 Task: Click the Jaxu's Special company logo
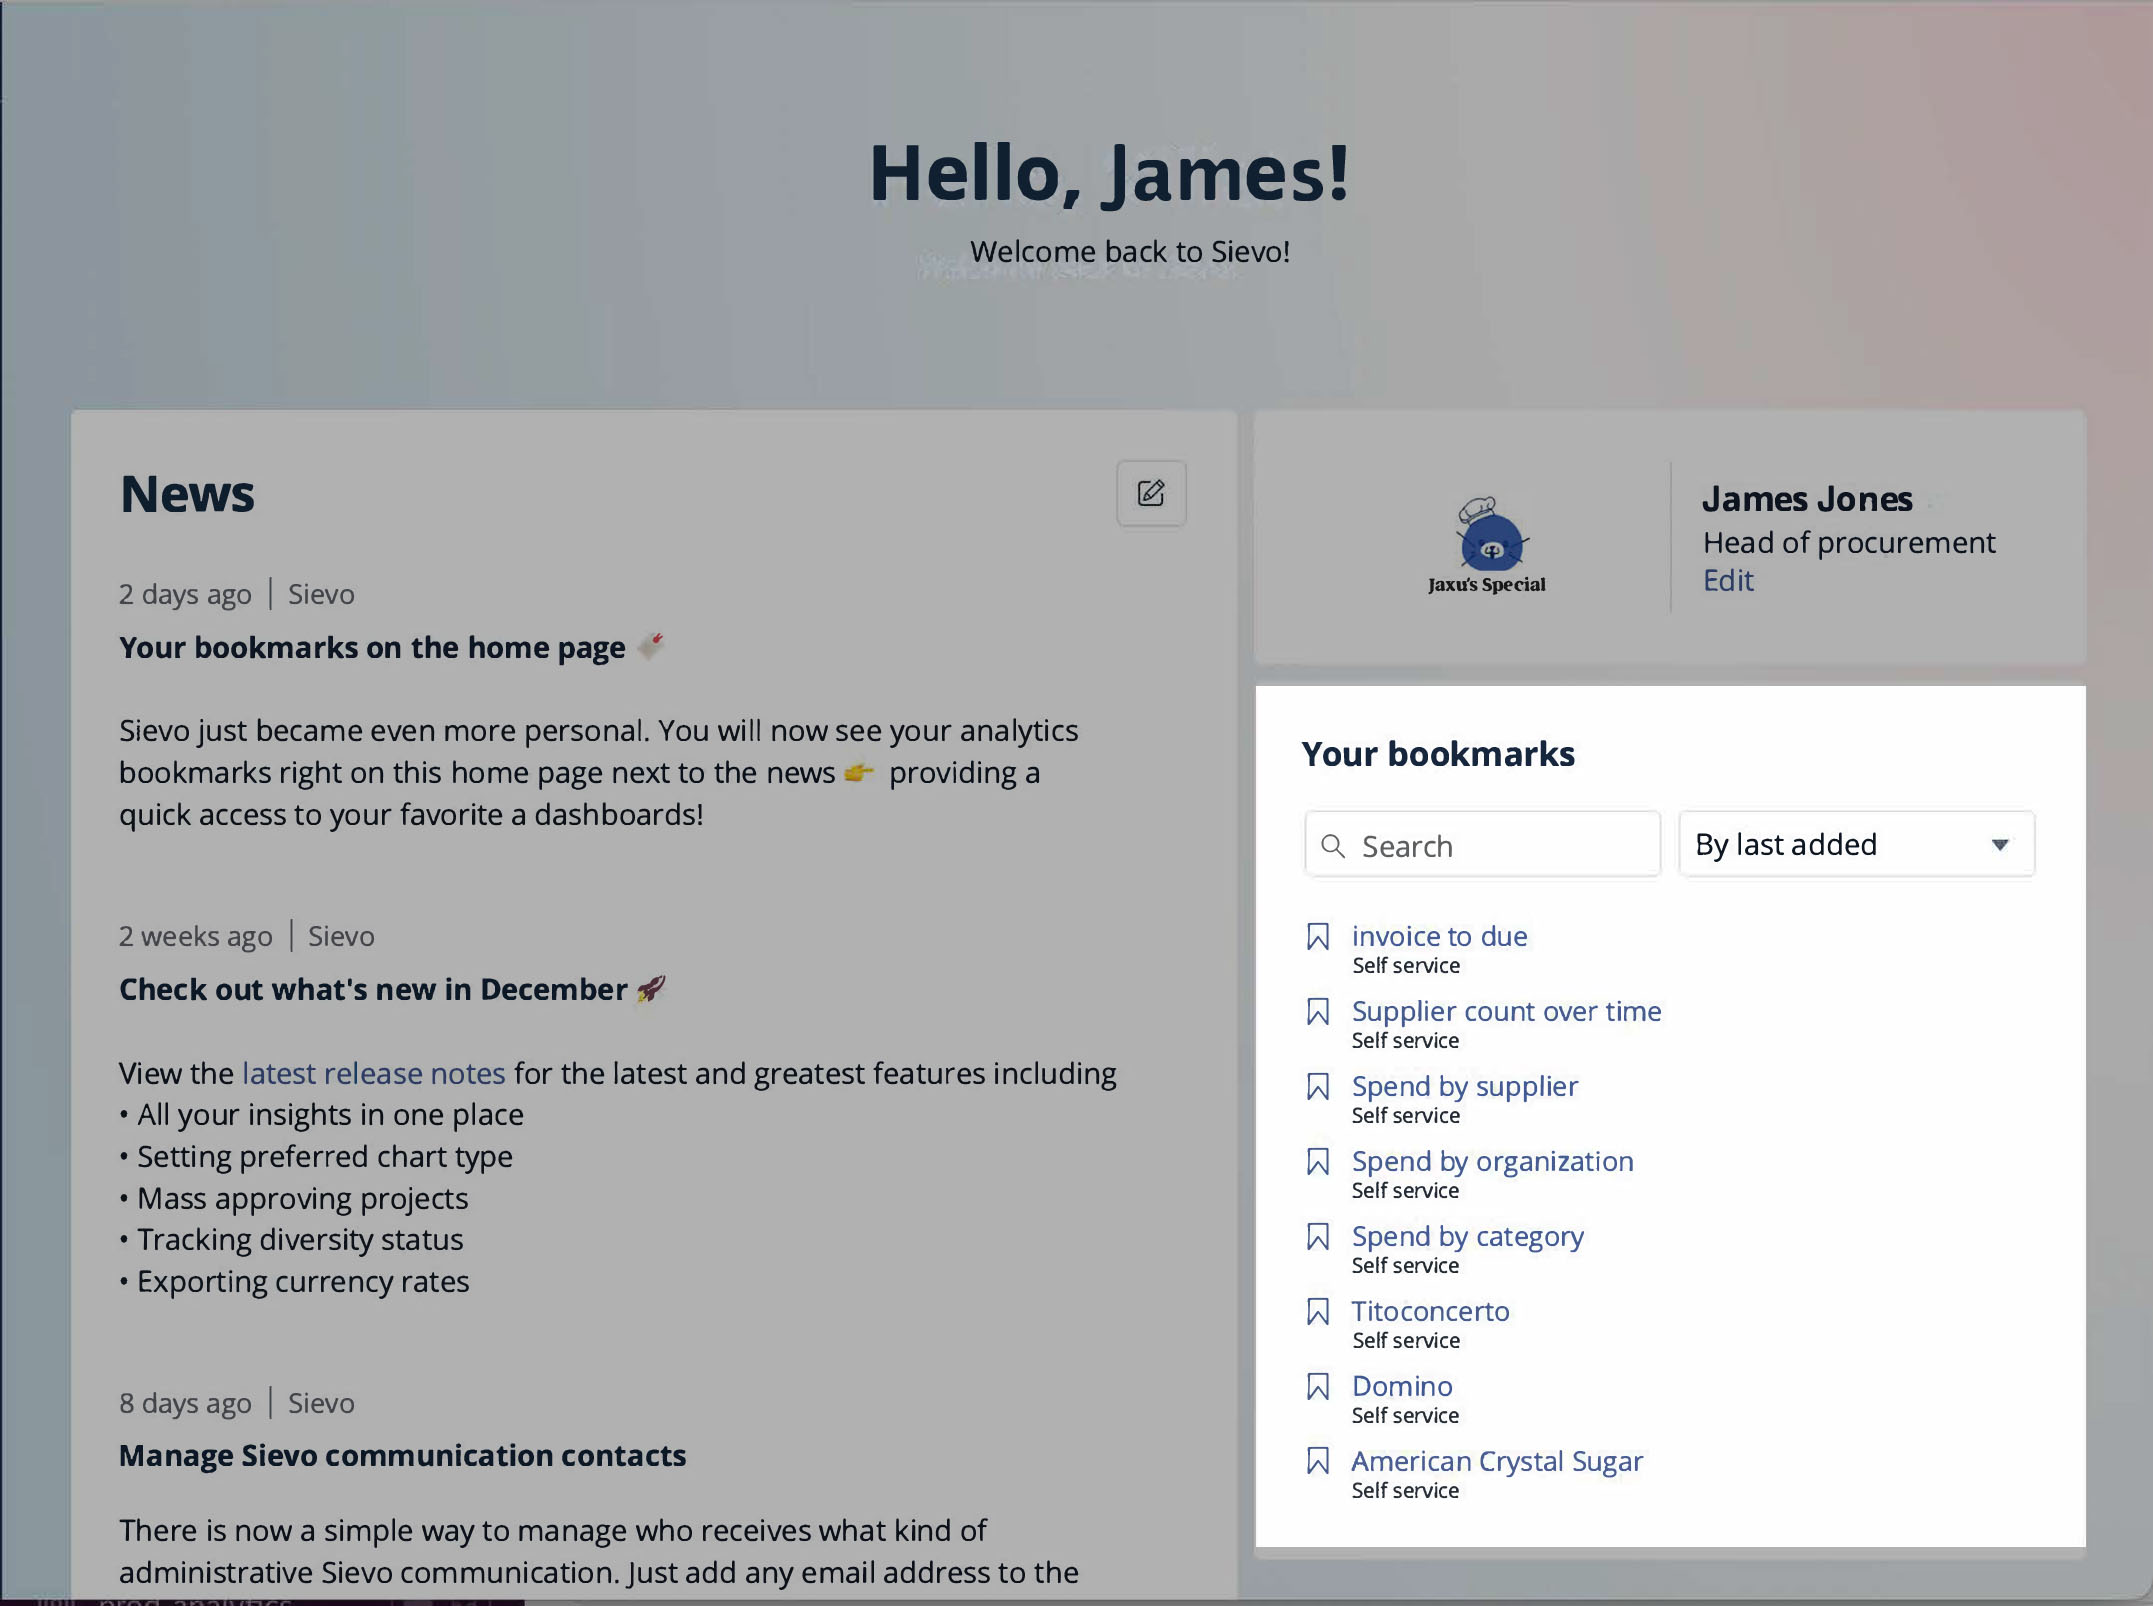[1488, 545]
